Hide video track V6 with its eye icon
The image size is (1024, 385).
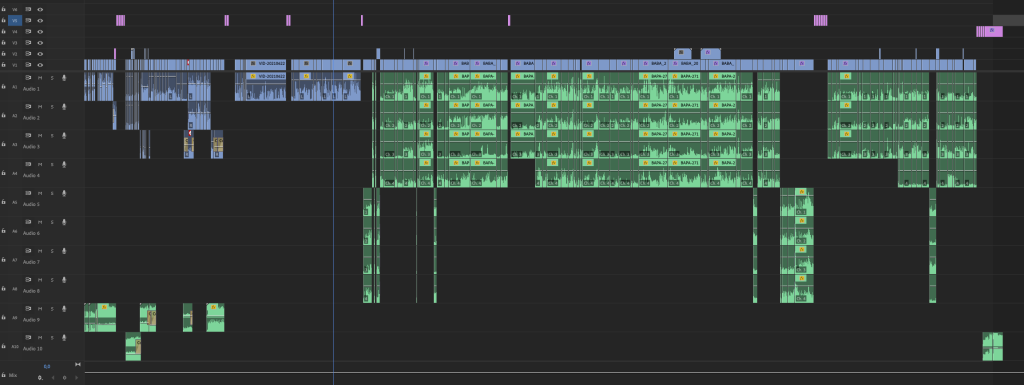(40, 10)
